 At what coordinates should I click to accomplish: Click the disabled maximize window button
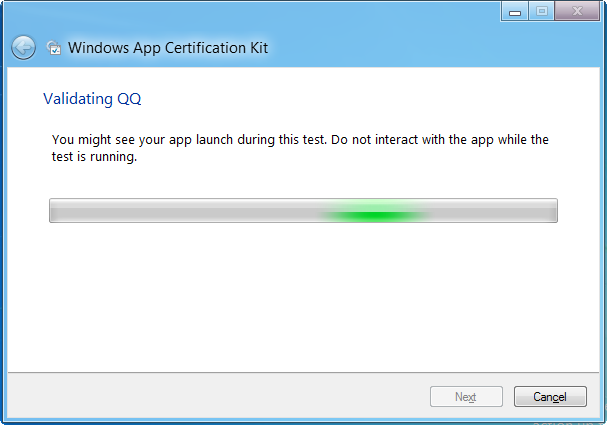click(x=542, y=11)
